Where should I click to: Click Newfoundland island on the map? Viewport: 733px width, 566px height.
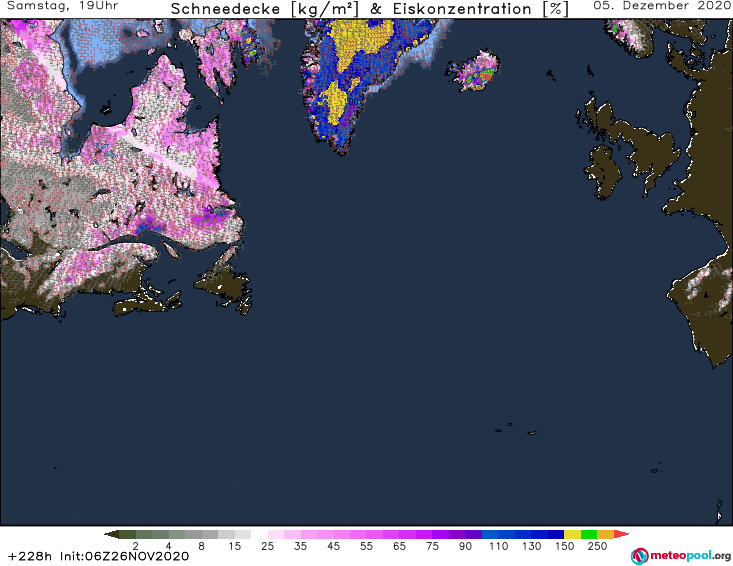[225, 283]
